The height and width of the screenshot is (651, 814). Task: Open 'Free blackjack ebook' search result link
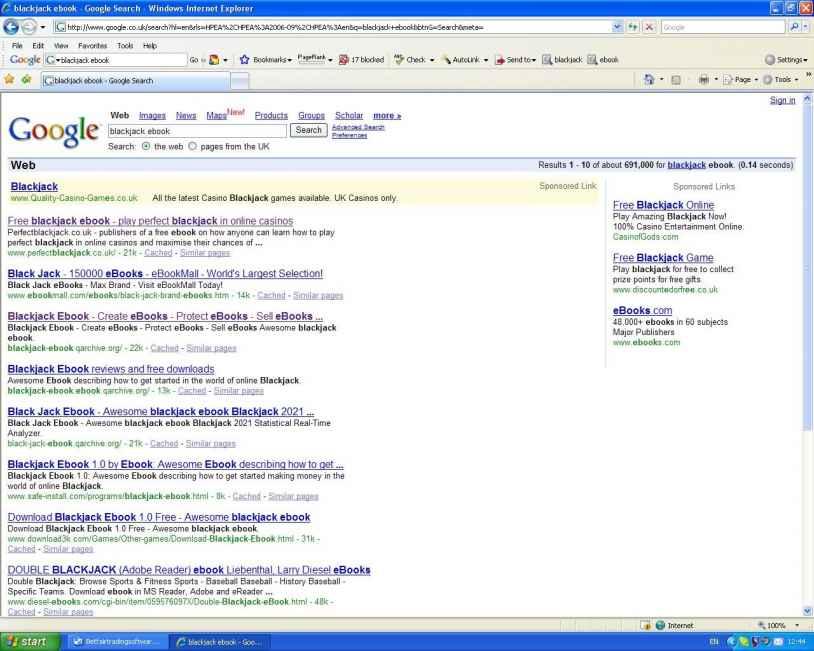[150, 220]
